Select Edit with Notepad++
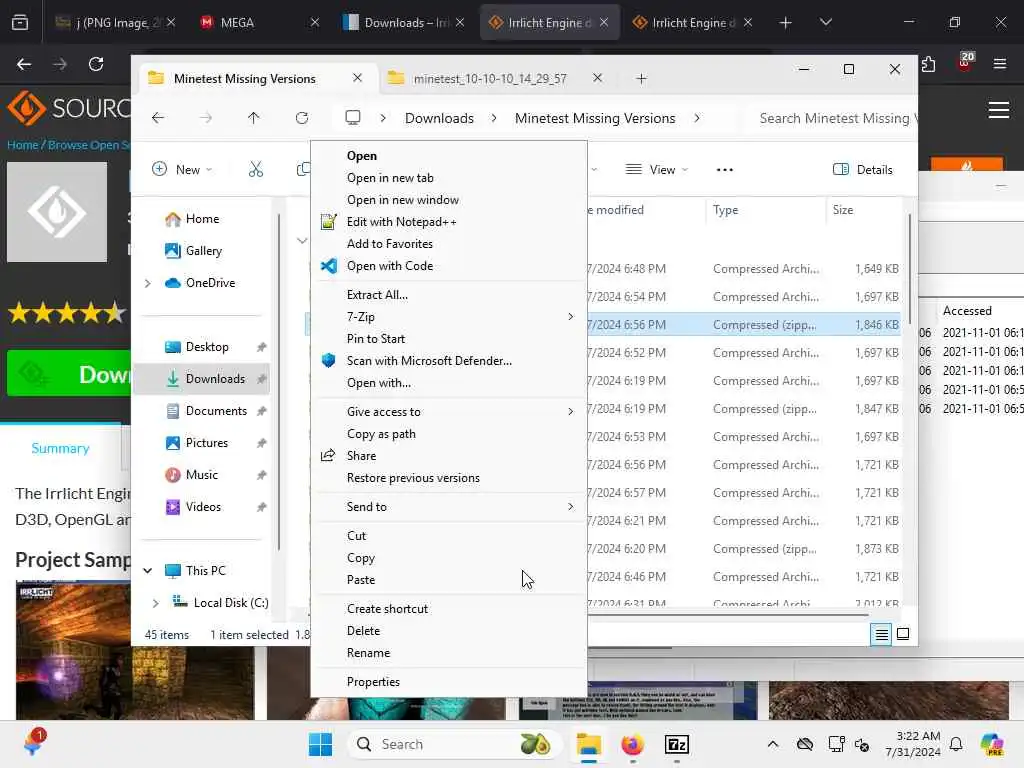 pos(402,222)
